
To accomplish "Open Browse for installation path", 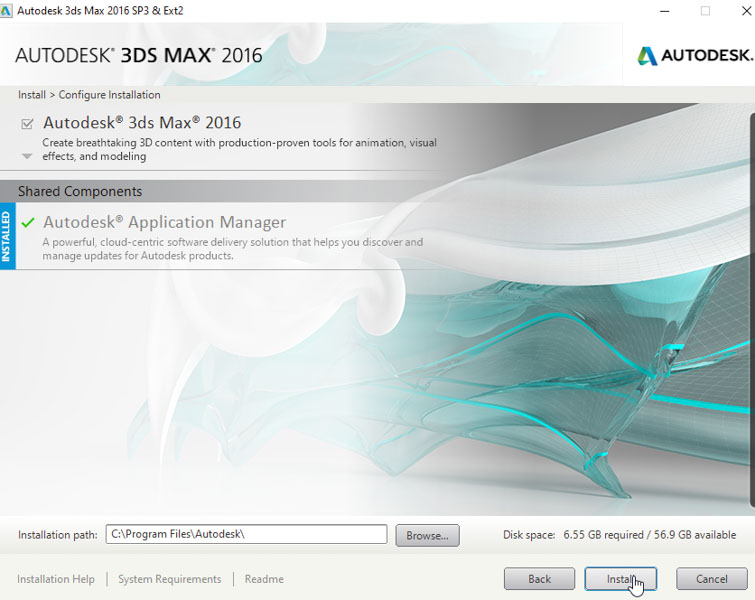I will point(427,535).
